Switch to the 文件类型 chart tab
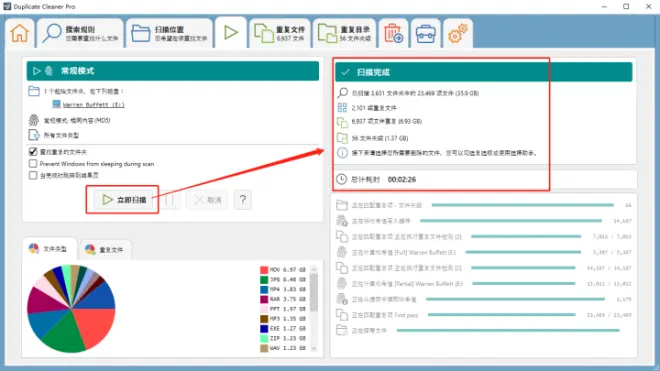Screen dimensions: 660x371 click(49, 249)
